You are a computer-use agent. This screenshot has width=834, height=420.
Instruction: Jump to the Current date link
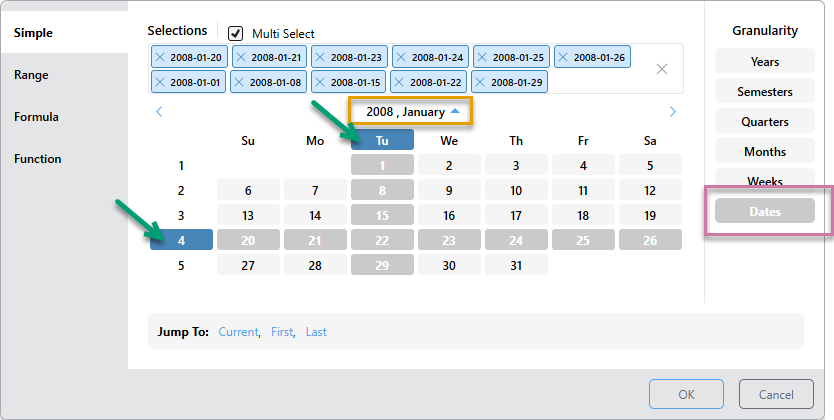238,332
